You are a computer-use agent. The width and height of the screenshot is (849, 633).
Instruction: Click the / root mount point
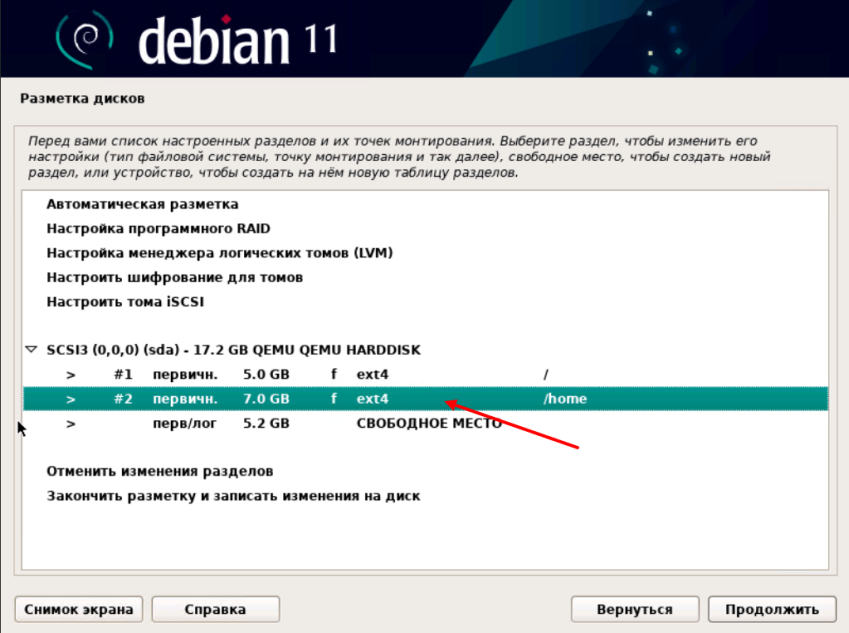(546, 375)
